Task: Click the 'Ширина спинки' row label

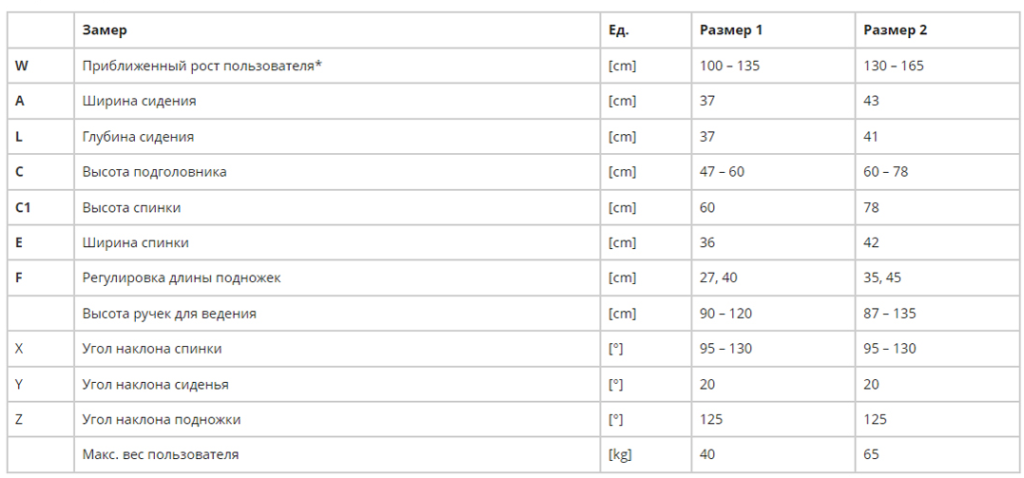Action: pyautogui.click(x=135, y=242)
